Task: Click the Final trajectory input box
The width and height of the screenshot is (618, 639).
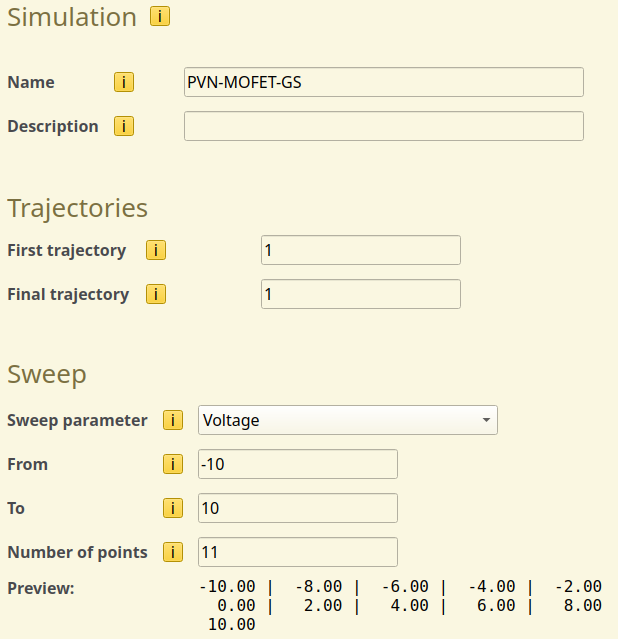Action: pos(360,294)
